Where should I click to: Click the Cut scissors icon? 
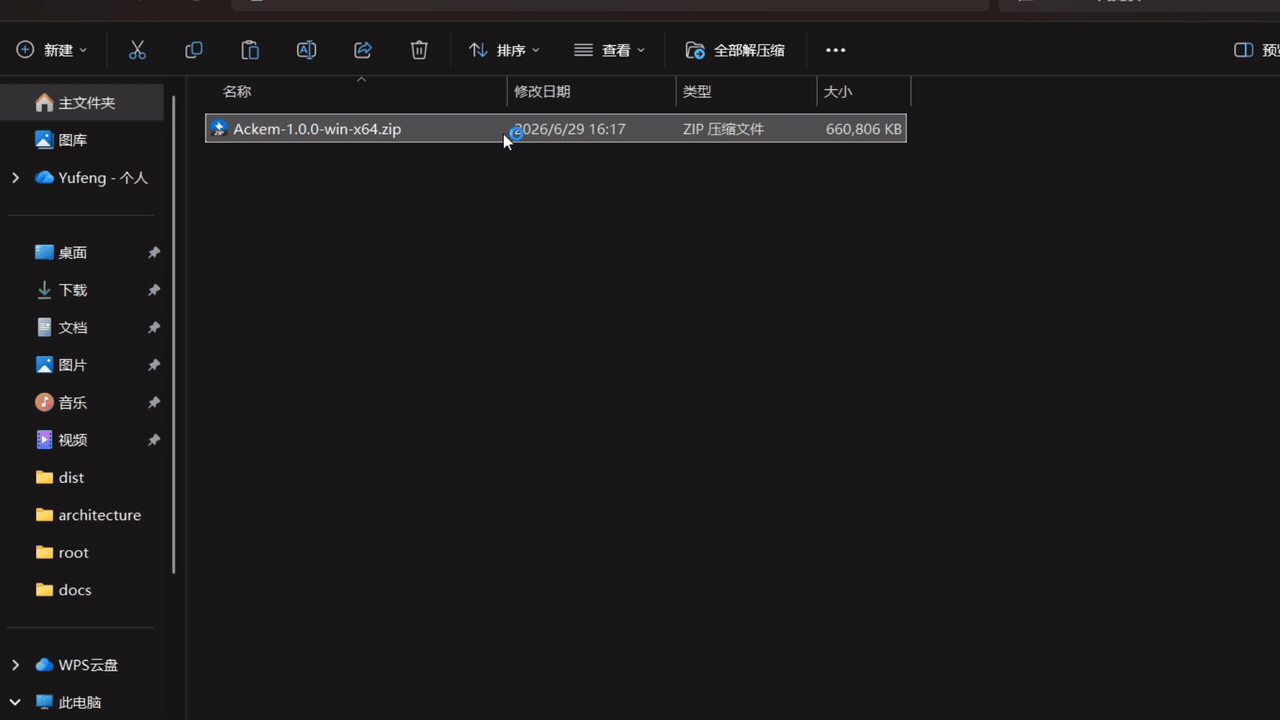coord(138,50)
